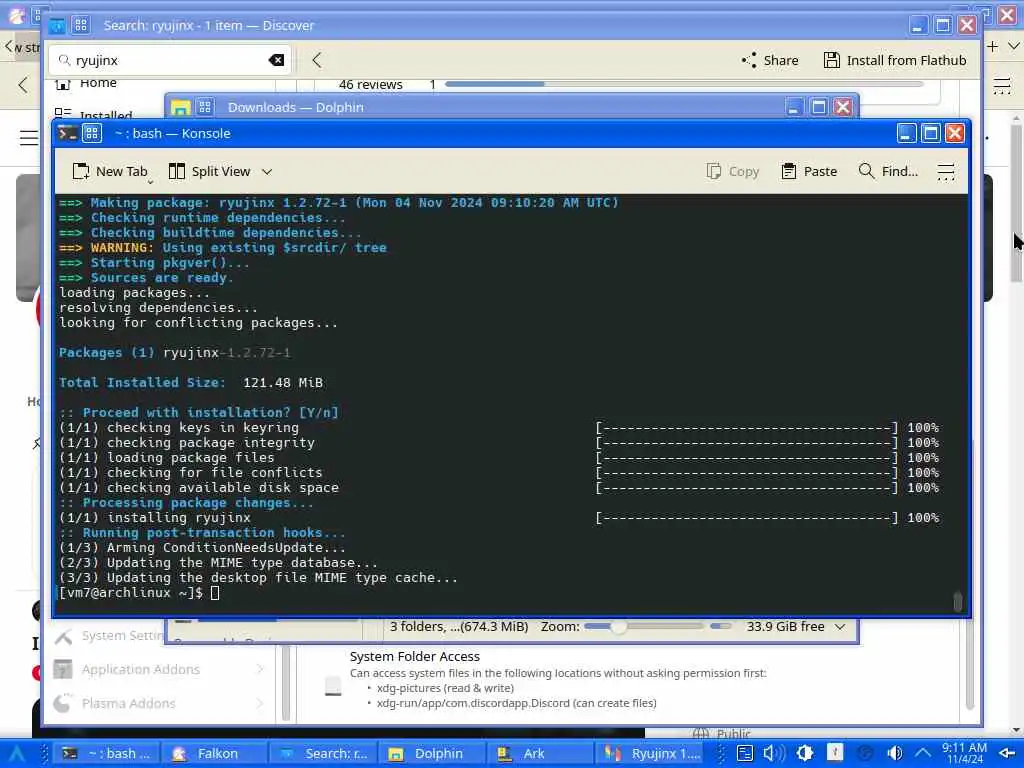The width and height of the screenshot is (1024, 768).
Task: Switch to Falkon in the taskbar
Action: point(214,754)
